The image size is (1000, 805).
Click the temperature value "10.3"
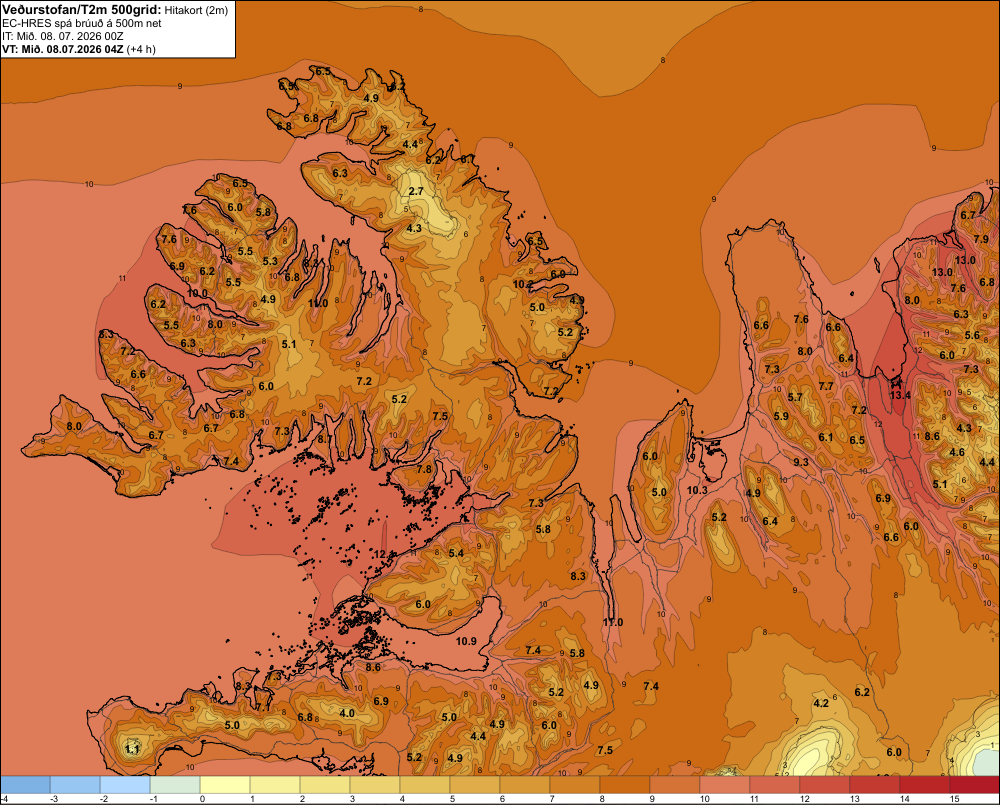pyautogui.click(x=697, y=490)
